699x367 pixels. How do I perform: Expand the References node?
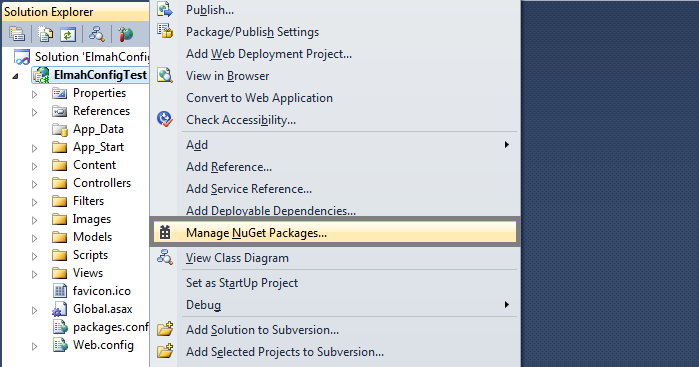click(34, 112)
